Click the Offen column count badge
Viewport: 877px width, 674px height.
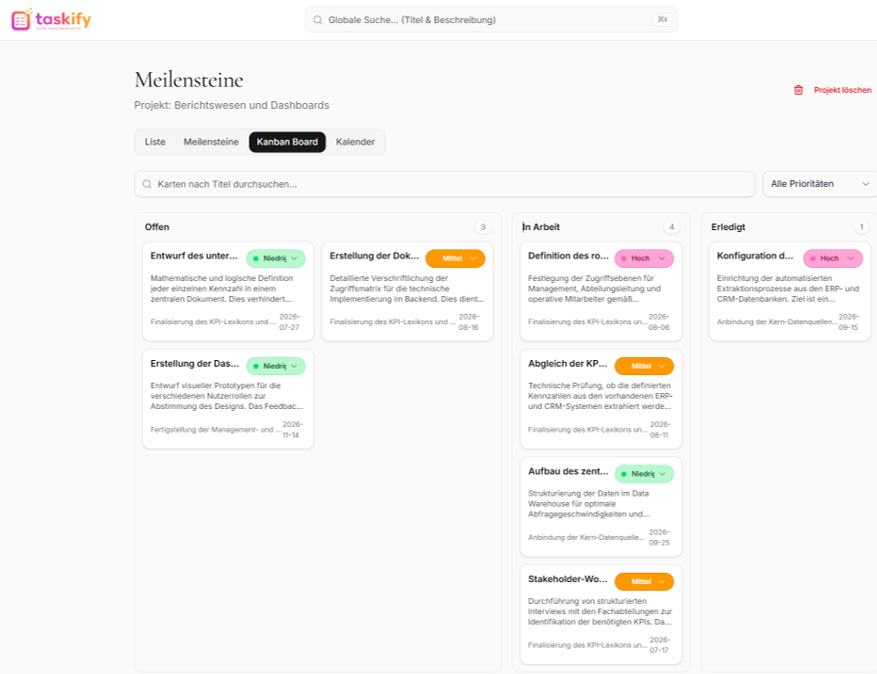[x=483, y=227]
